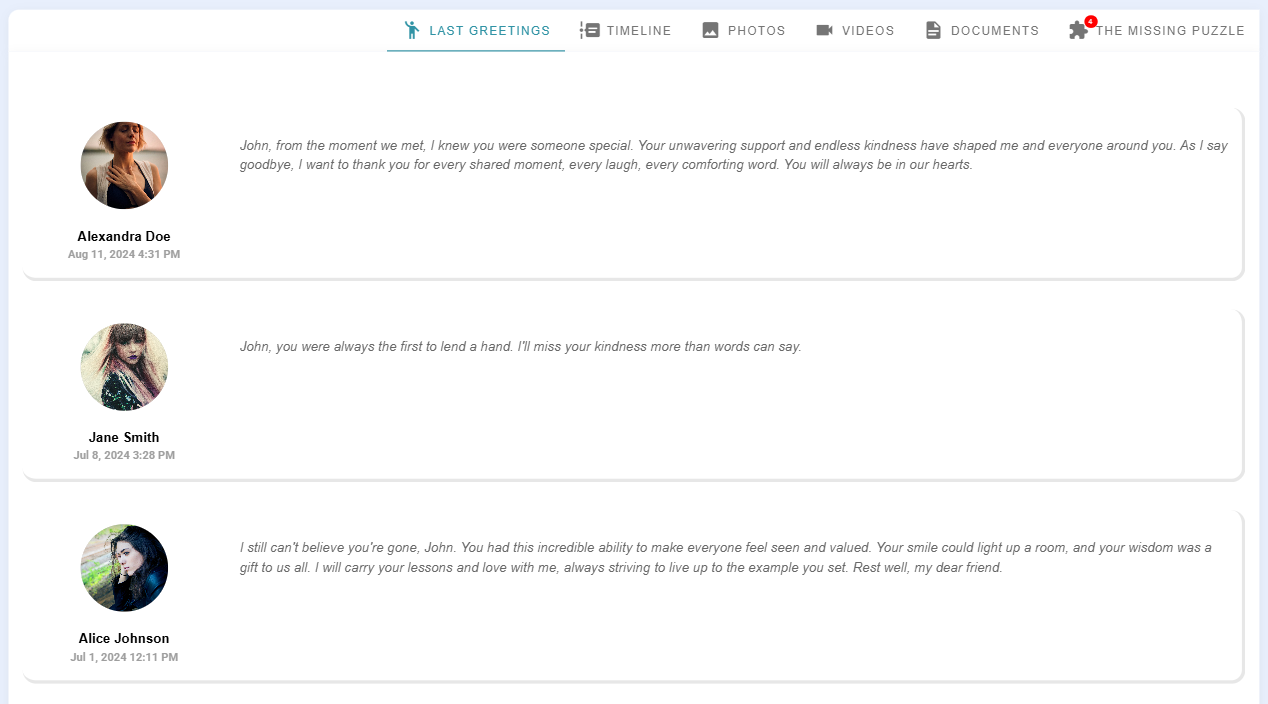
Task: Click Alice Johnson's profile photo
Action: (124, 567)
